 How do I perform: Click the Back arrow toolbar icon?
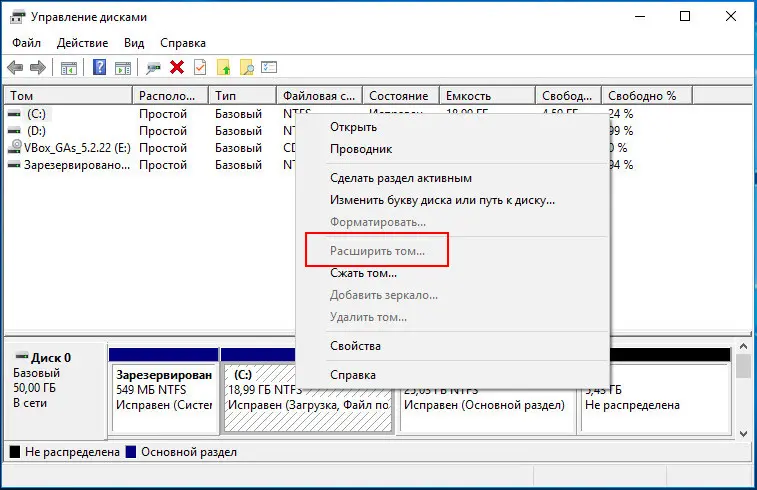15,68
